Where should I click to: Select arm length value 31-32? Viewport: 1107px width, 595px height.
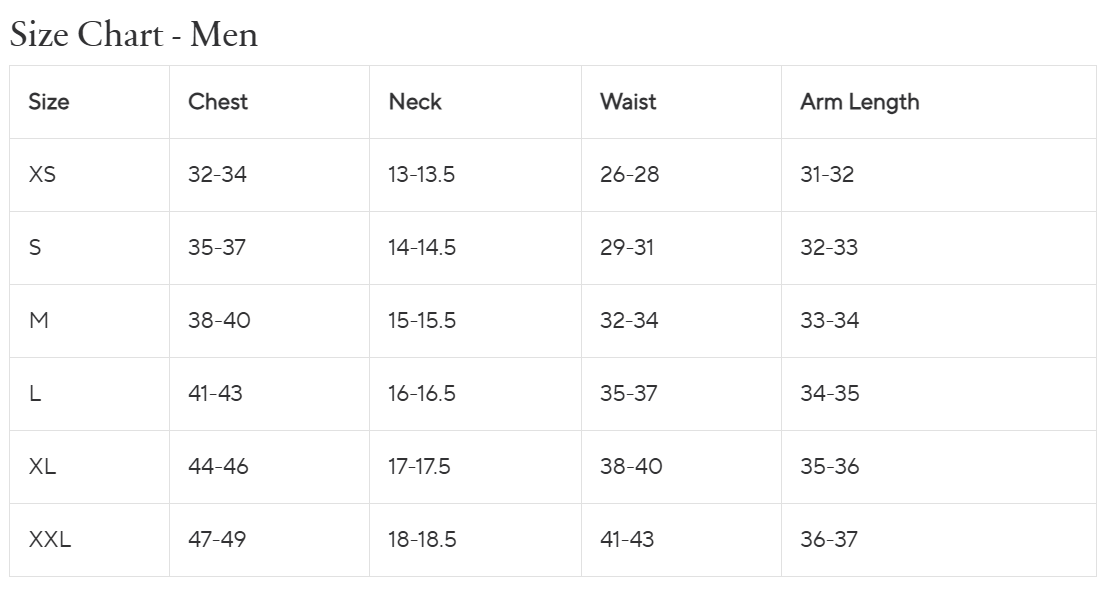coord(827,175)
